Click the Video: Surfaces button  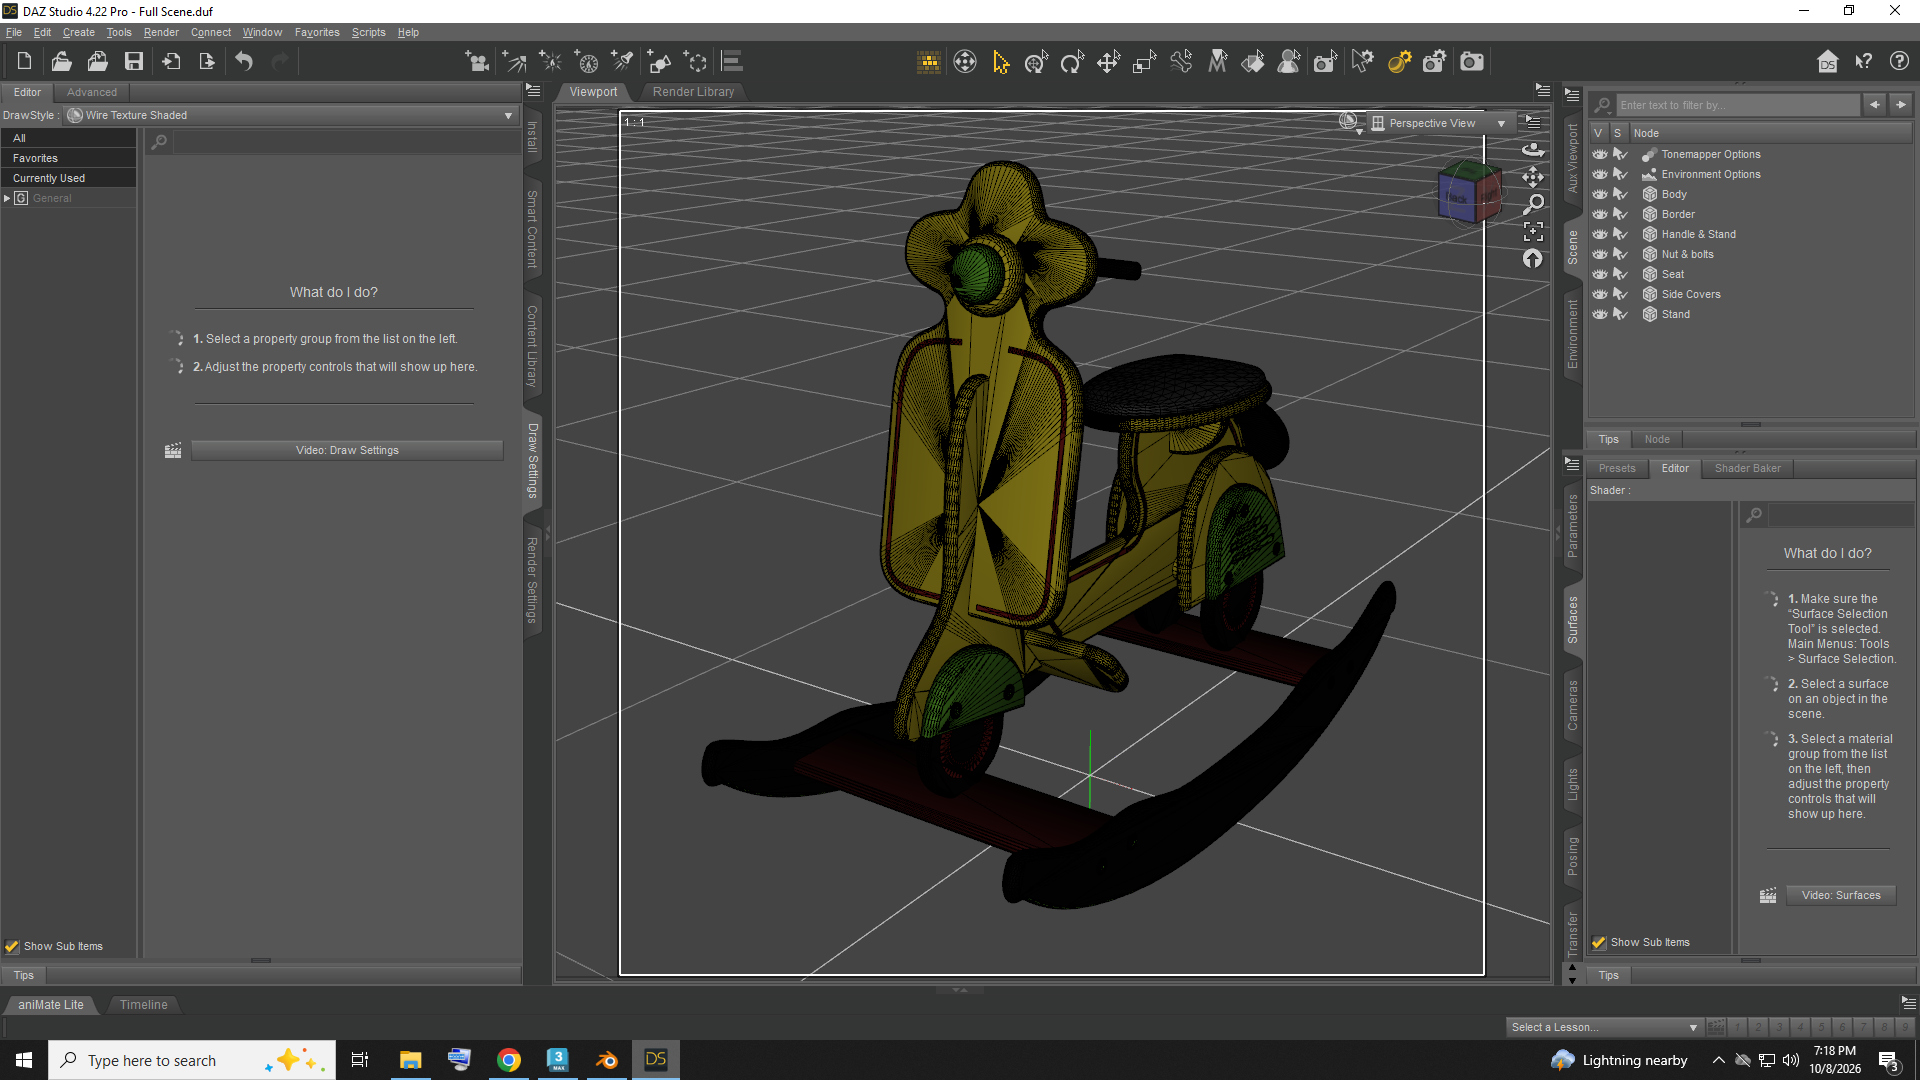(1840, 895)
